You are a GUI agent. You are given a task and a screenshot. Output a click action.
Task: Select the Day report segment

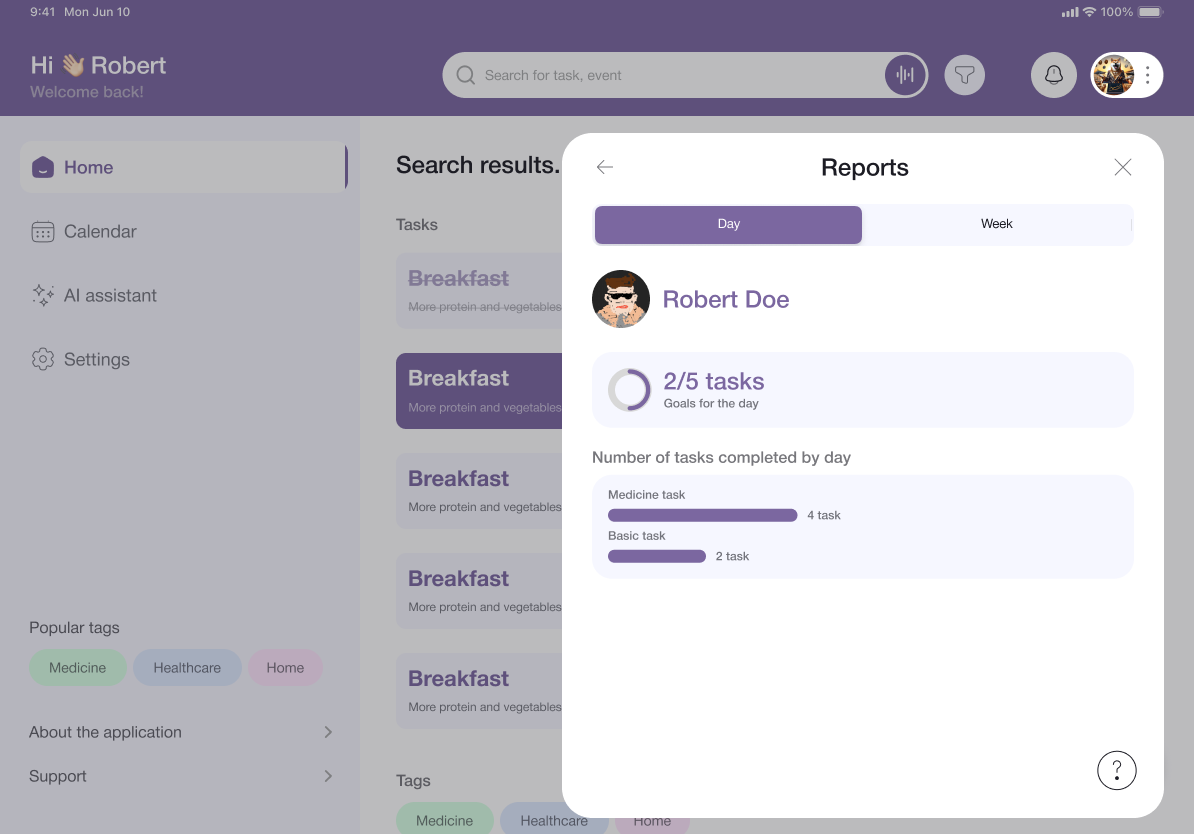[728, 224]
